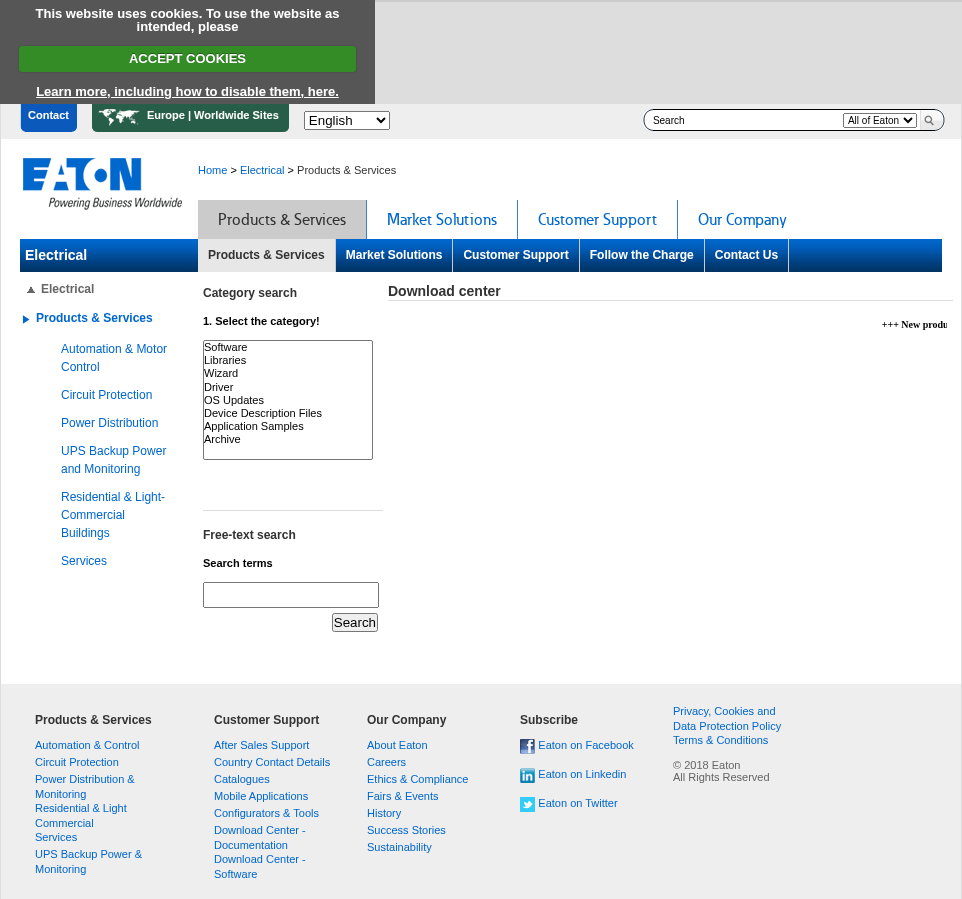Open About Eaton footer link

397,745
